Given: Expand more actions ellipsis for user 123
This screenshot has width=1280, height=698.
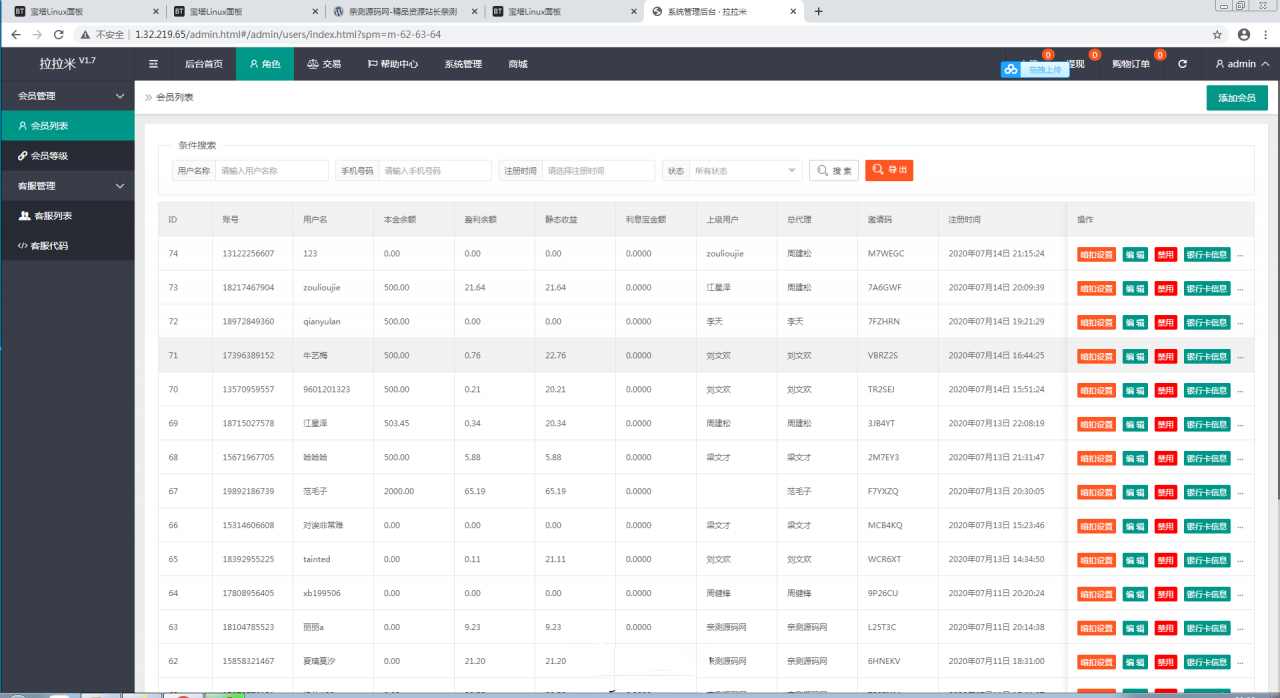Looking at the screenshot, I should click(x=1241, y=254).
